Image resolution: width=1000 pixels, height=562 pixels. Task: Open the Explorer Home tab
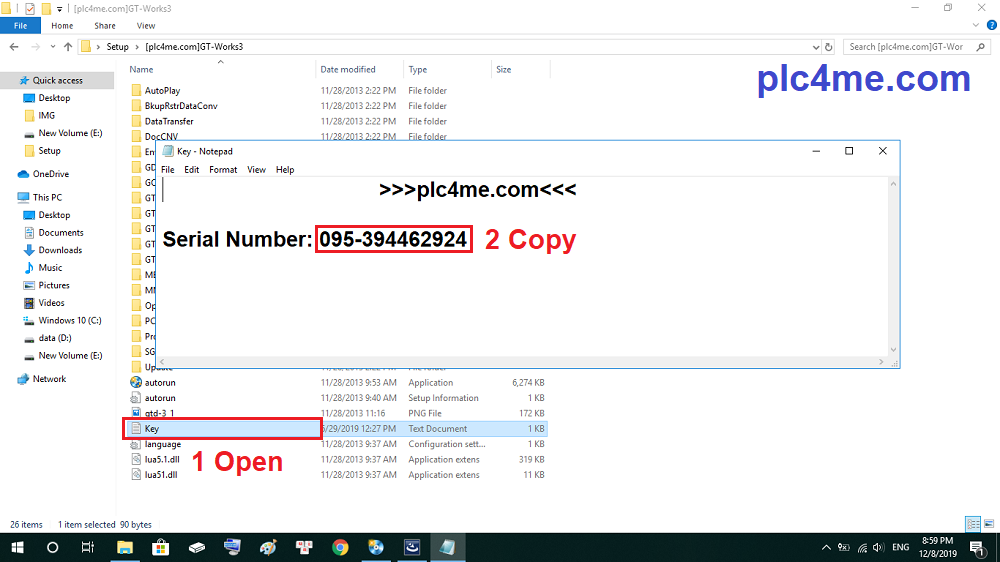(x=62, y=26)
